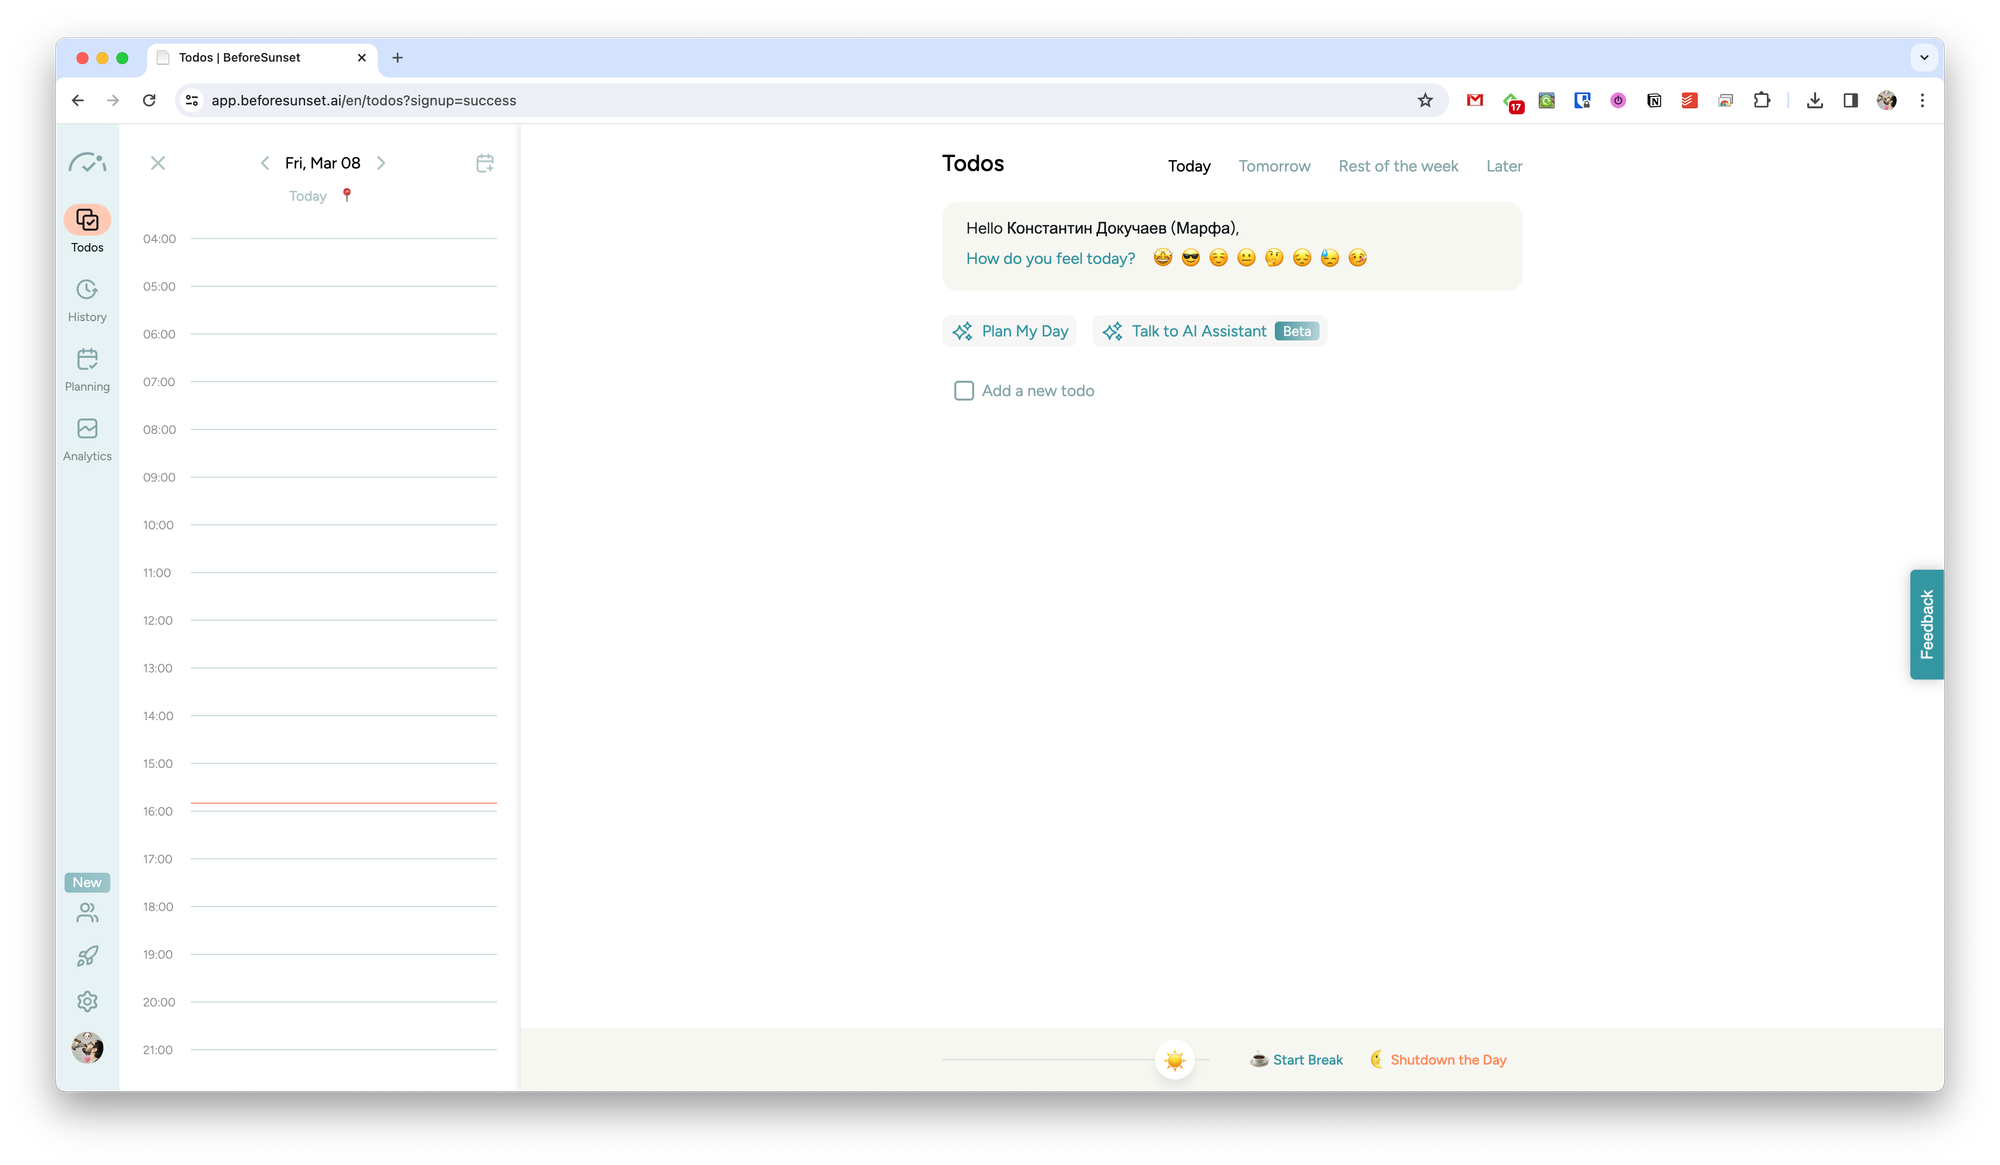Click the sun marker on day progress slider
The height and width of the screenshot is (1165, 2000).
click(x=1175, y=1060)
